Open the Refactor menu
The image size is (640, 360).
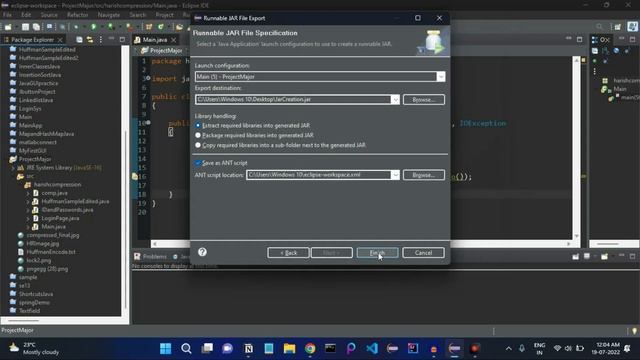78,15
